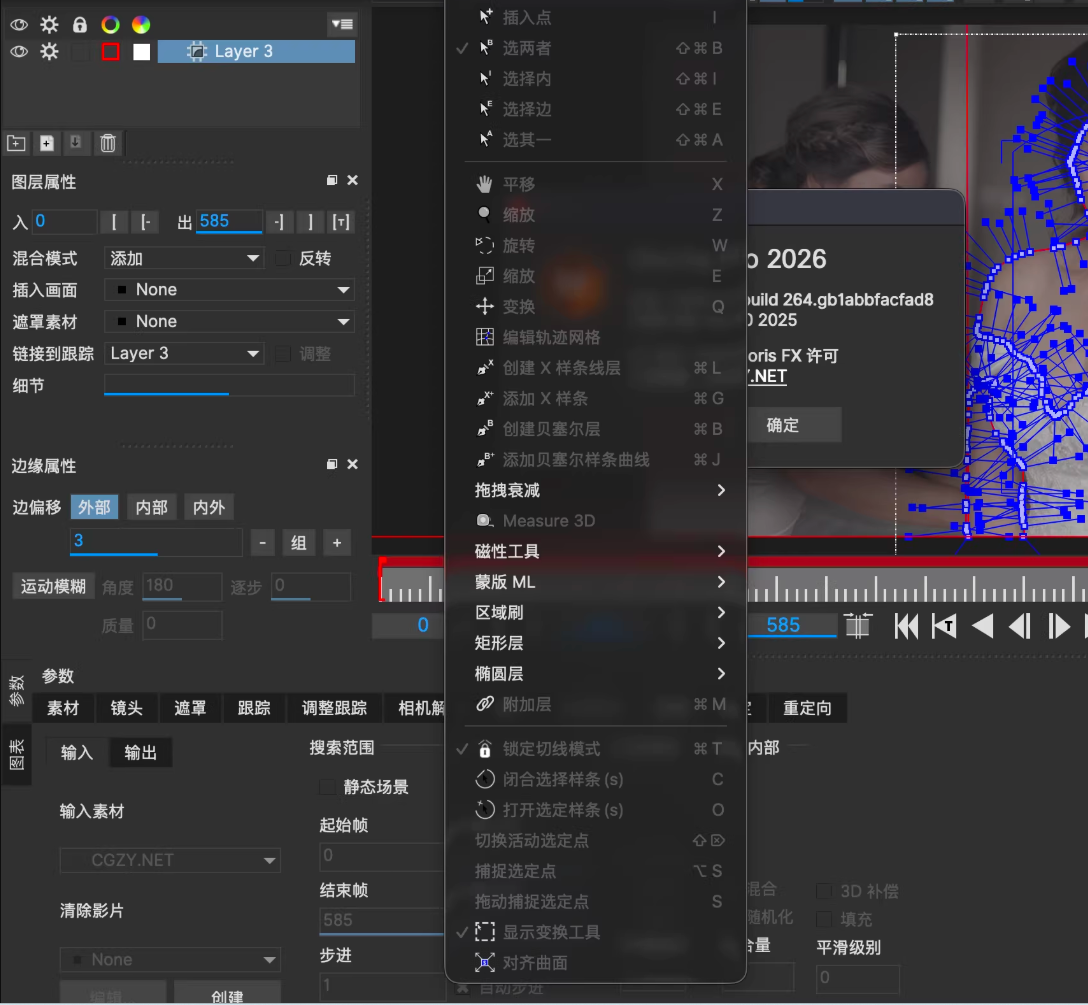Switch to the 输出 tab
The height and width of the screenshot is (1005, 1088).
(141, 753)
